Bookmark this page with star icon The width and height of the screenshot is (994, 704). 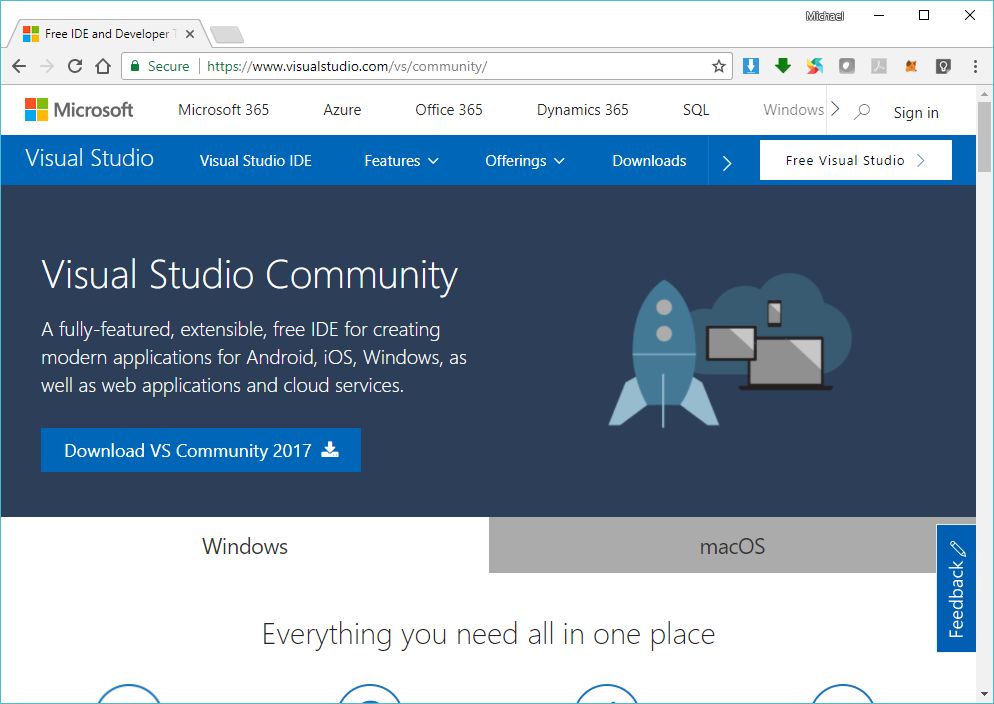tap(718, 66)
